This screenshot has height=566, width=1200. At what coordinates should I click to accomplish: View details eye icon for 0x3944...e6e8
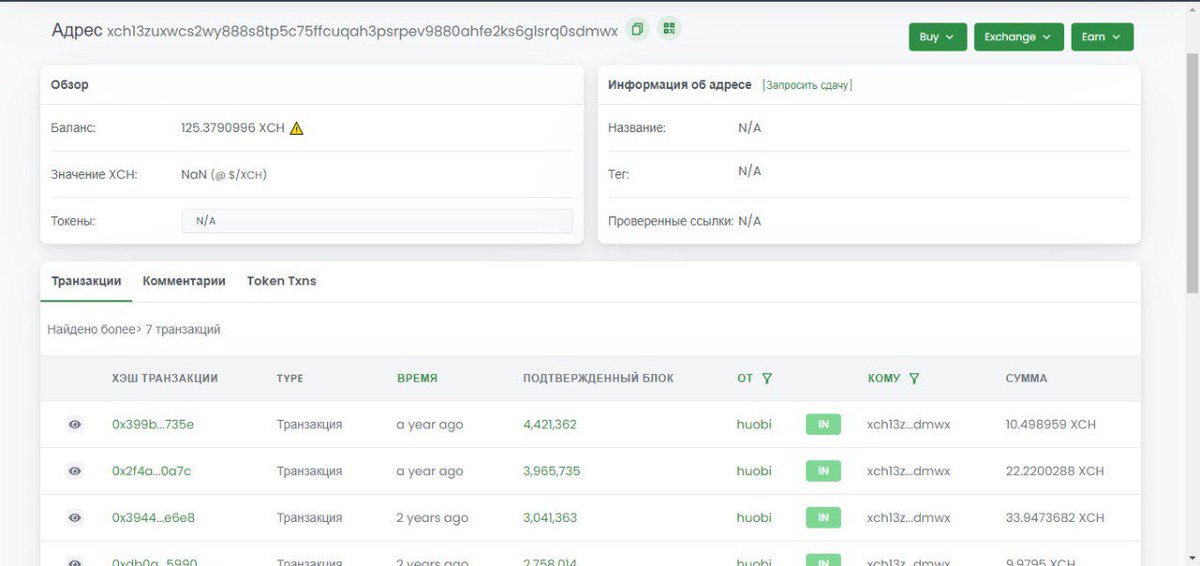[74, 518]
